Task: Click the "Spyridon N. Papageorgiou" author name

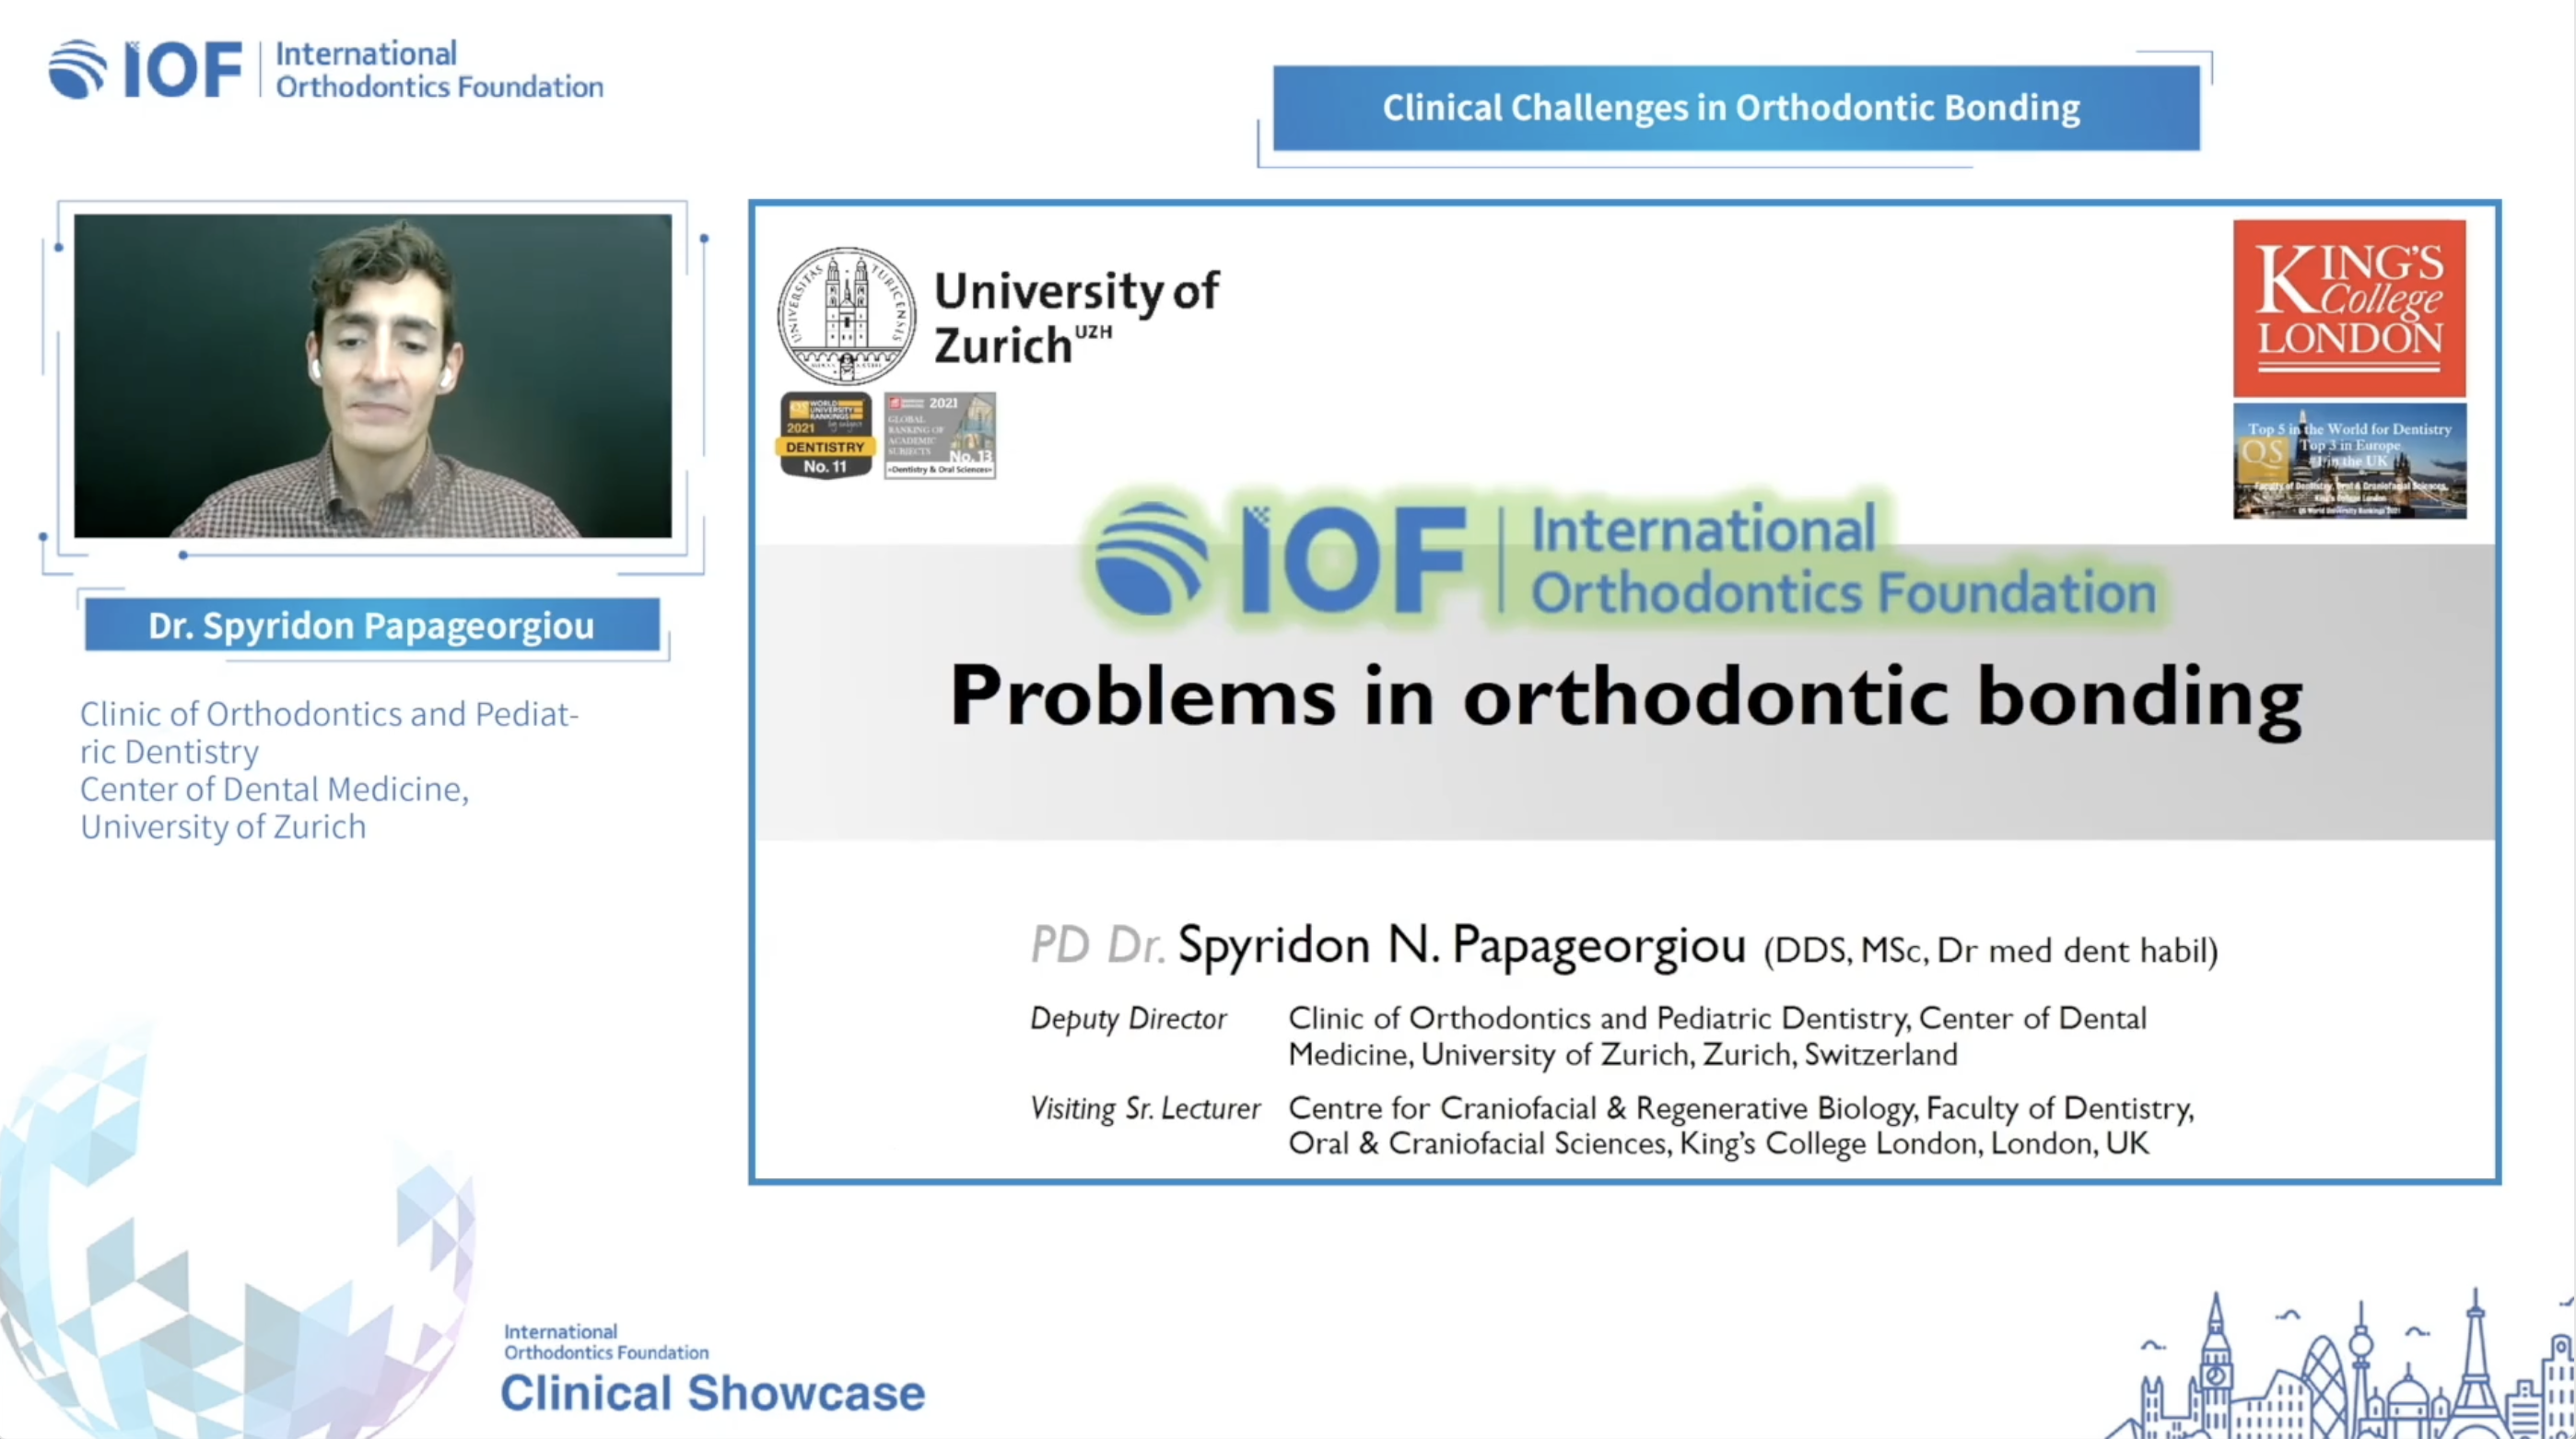Action: pos(1462,944)
